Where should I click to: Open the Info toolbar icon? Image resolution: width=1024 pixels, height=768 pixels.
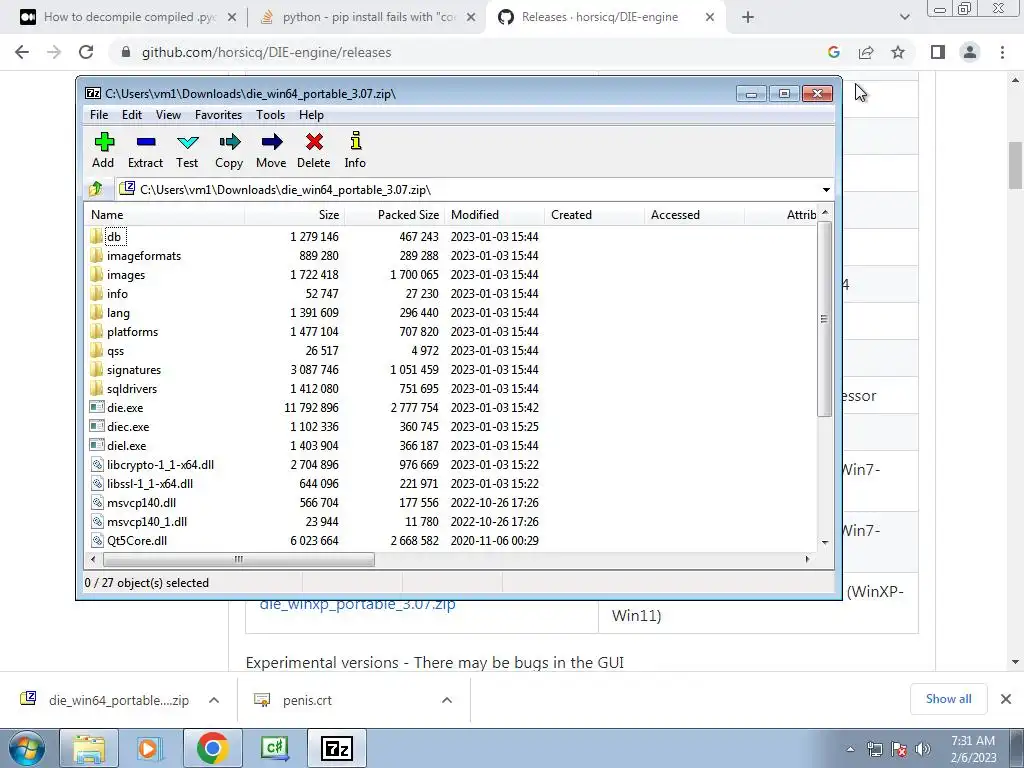(355, 141)
